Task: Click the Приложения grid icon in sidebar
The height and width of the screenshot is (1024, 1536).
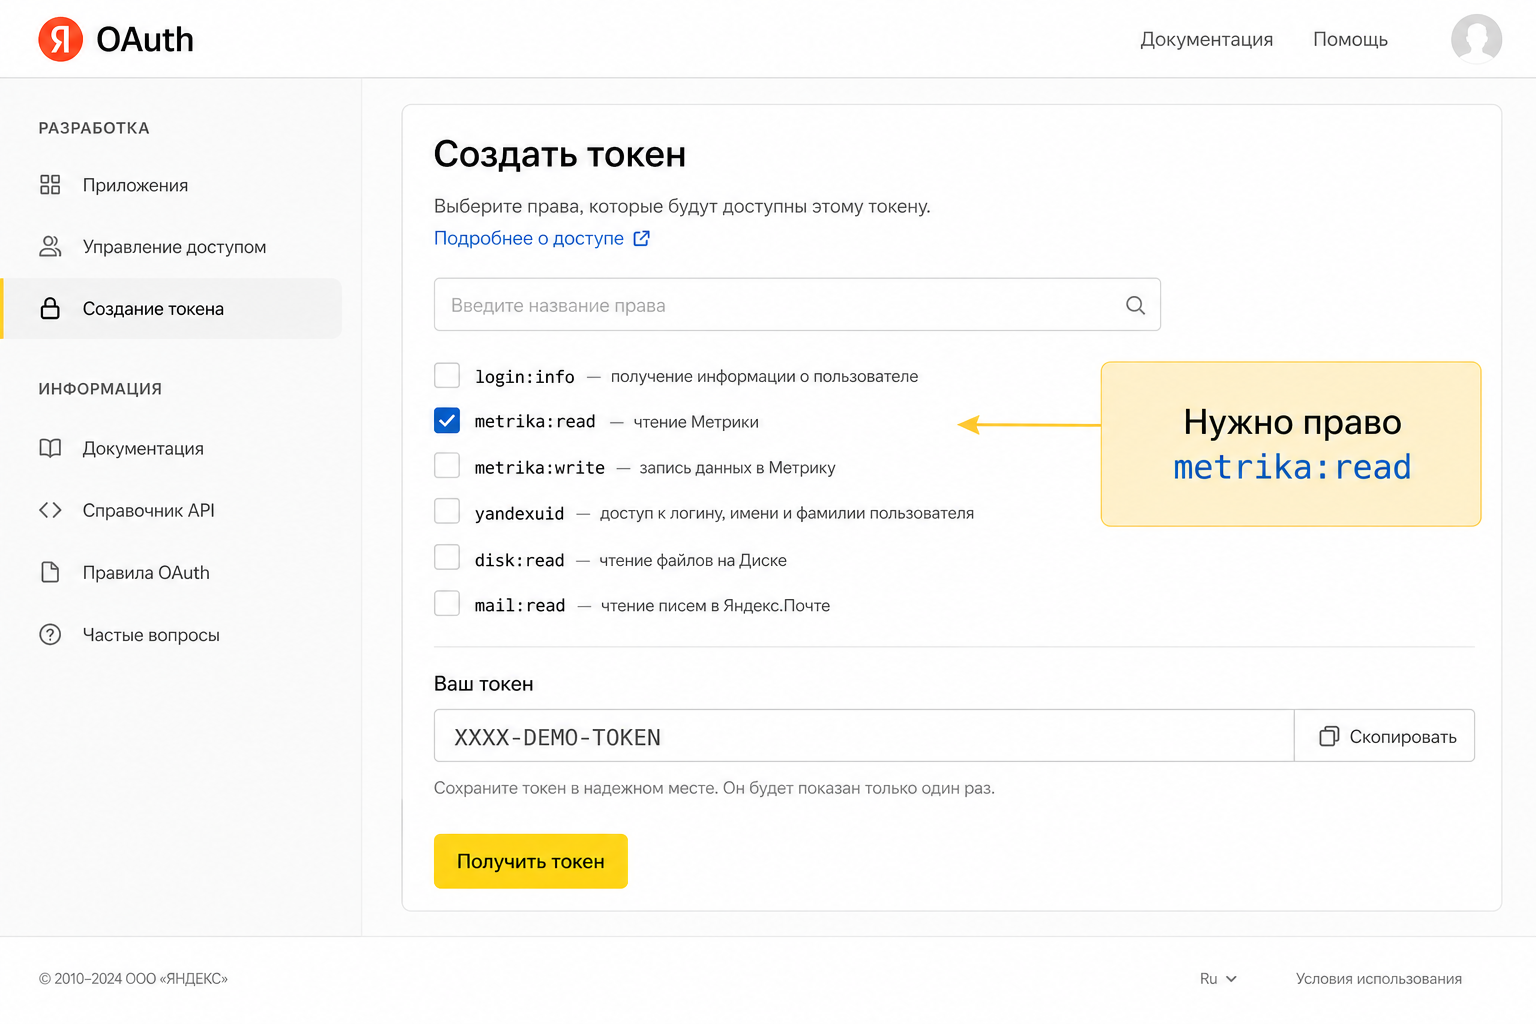Action: pos(50,185)
